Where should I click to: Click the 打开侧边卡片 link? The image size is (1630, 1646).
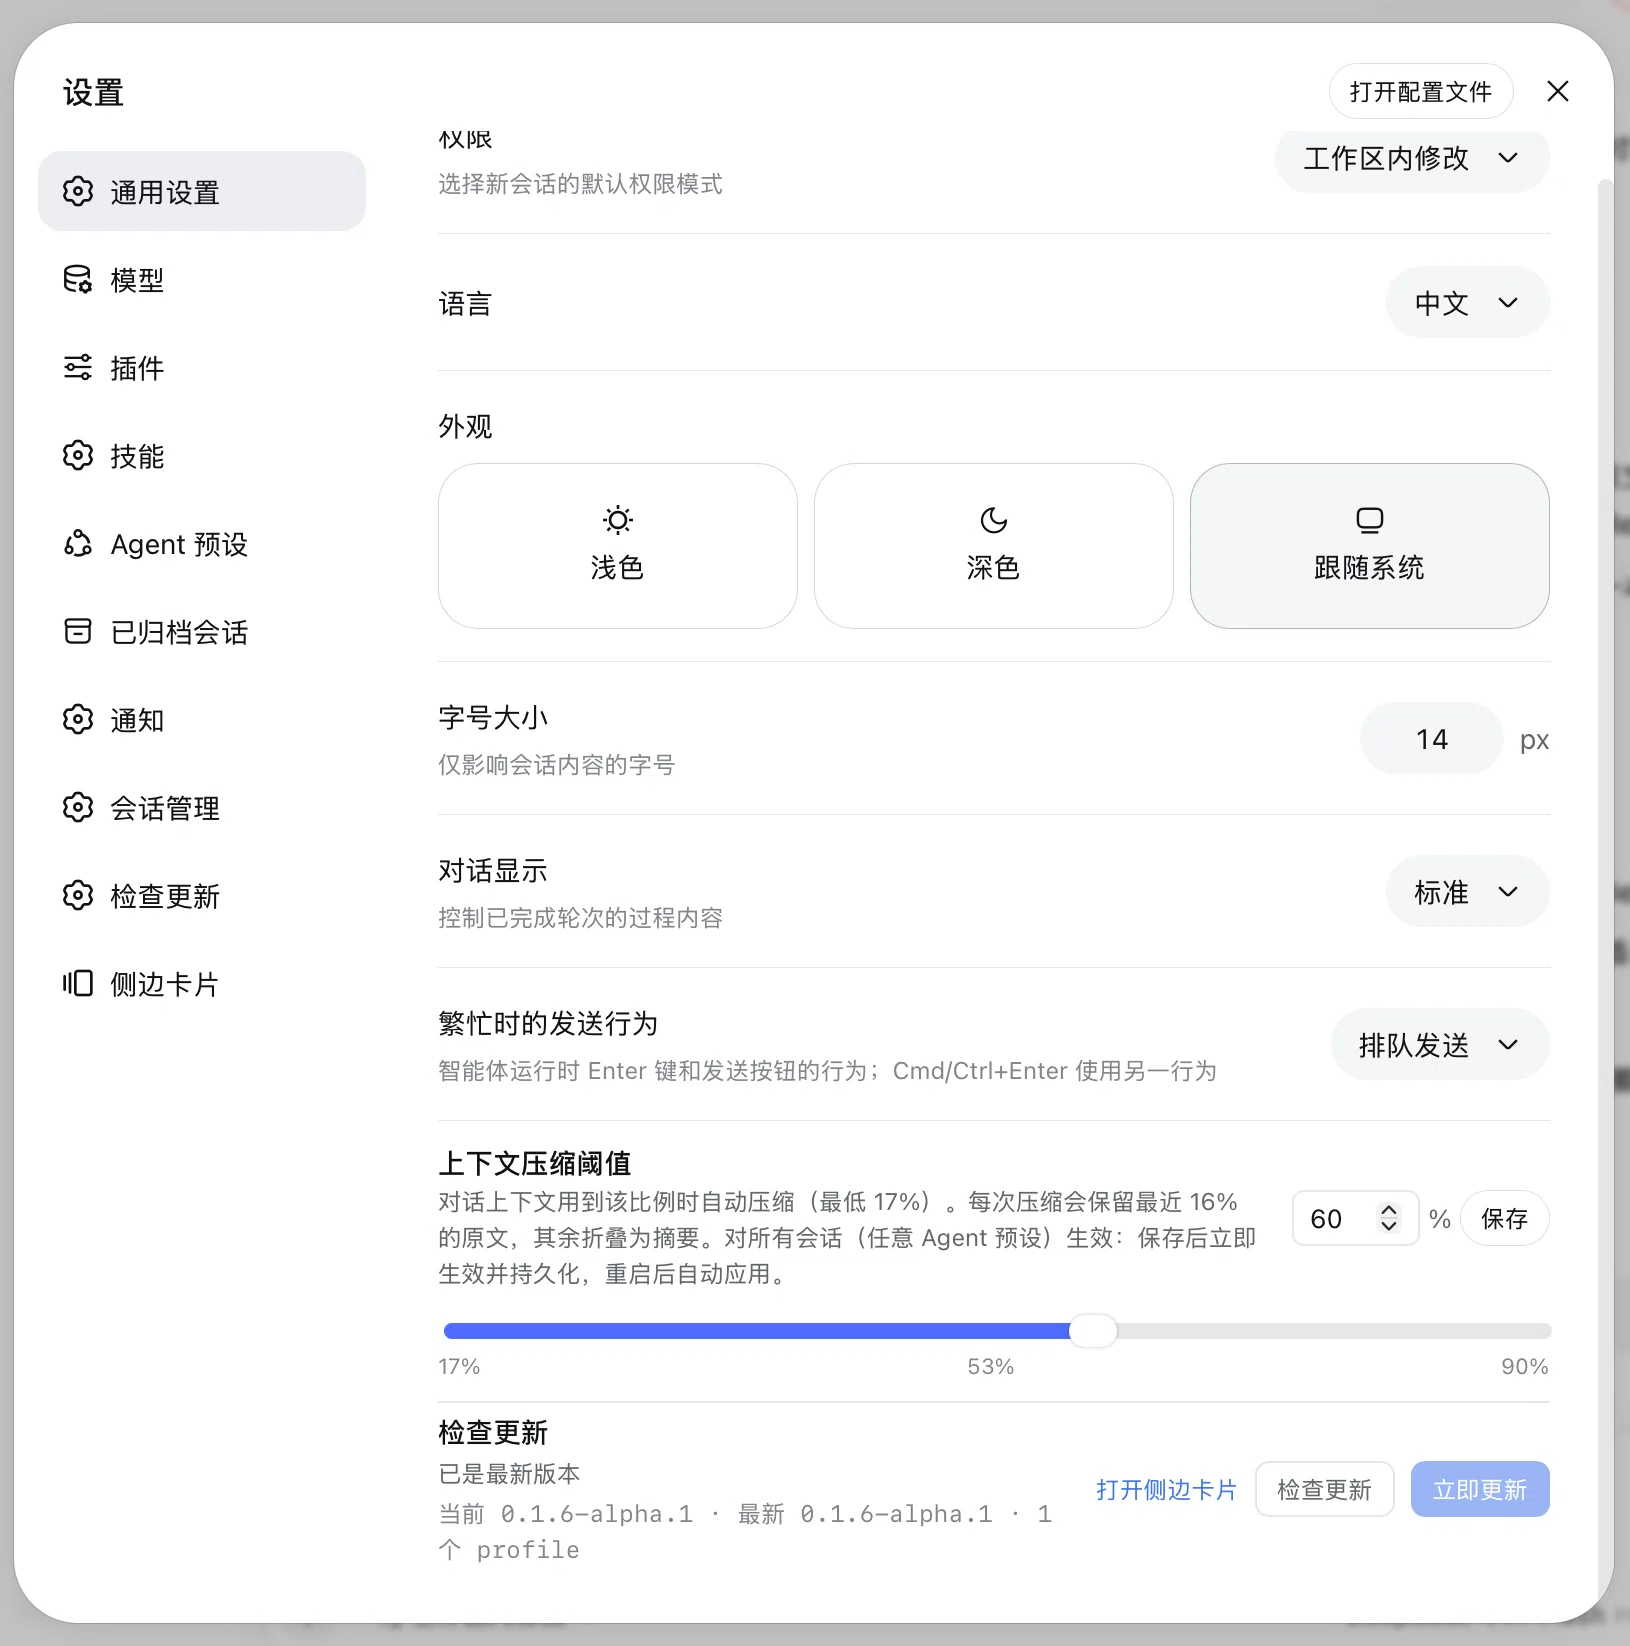[1166, 1489]
